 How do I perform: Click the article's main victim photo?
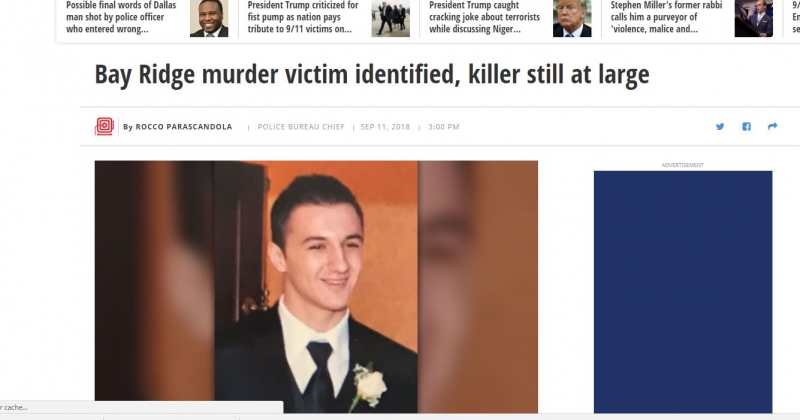click(x=316, y=287)
